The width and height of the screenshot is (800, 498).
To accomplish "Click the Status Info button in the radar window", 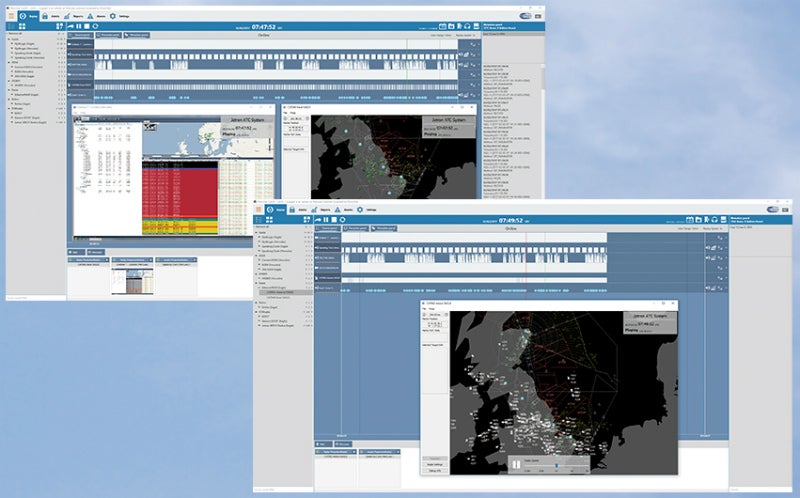I will (x=437, y=471).
